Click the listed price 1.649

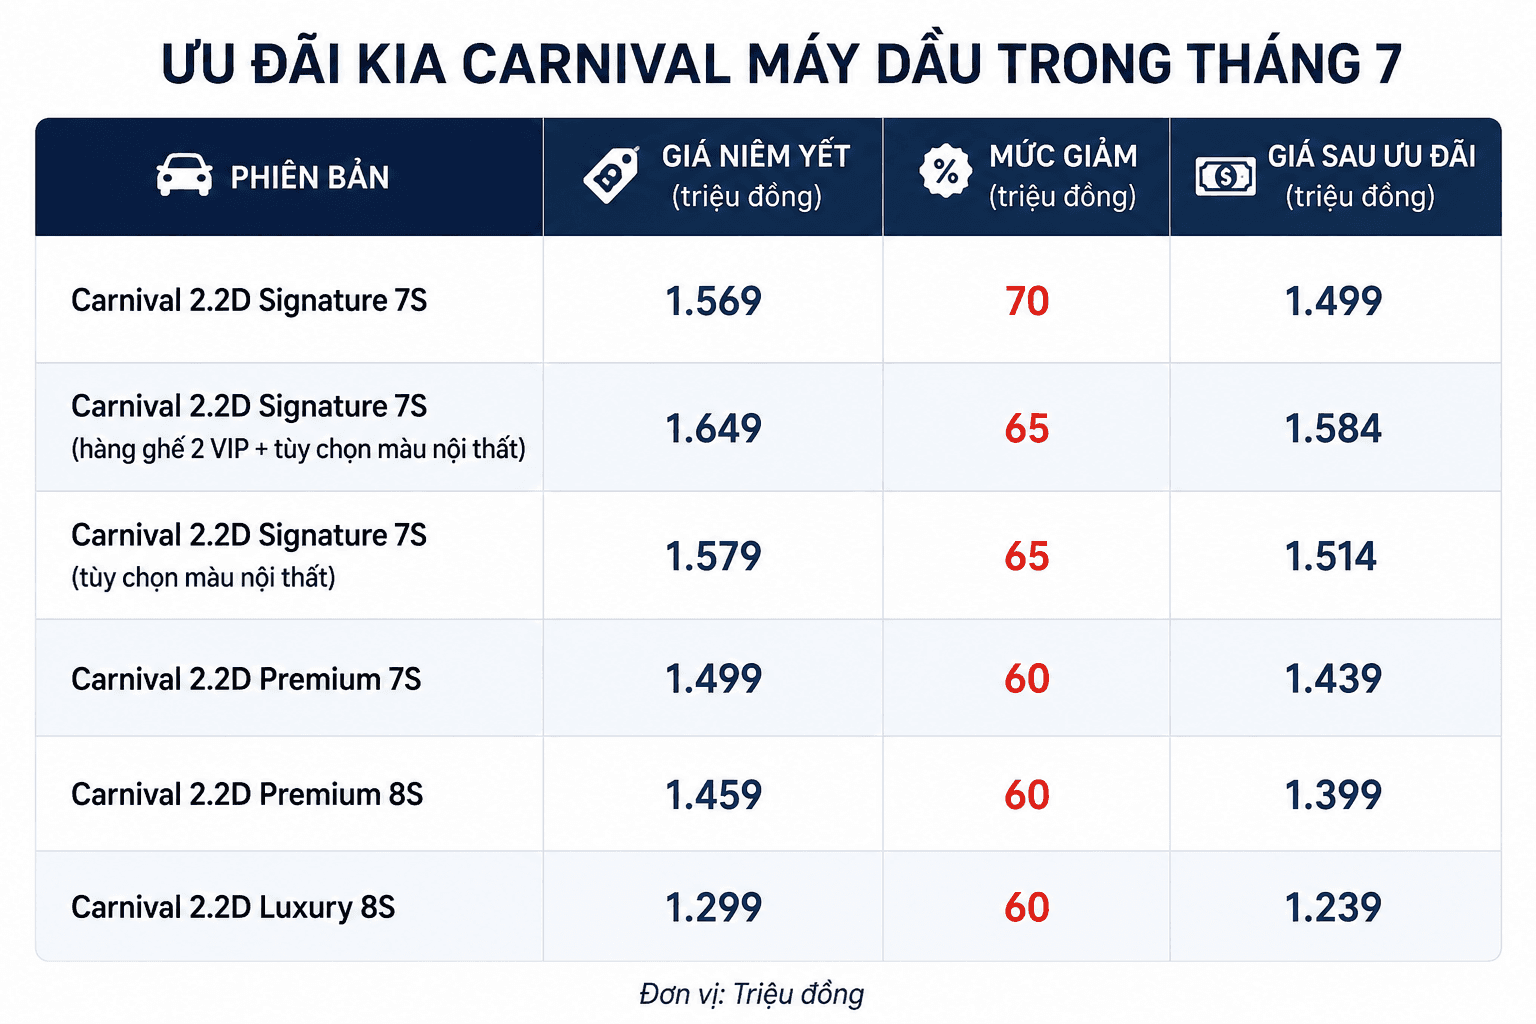pos(713,428)
